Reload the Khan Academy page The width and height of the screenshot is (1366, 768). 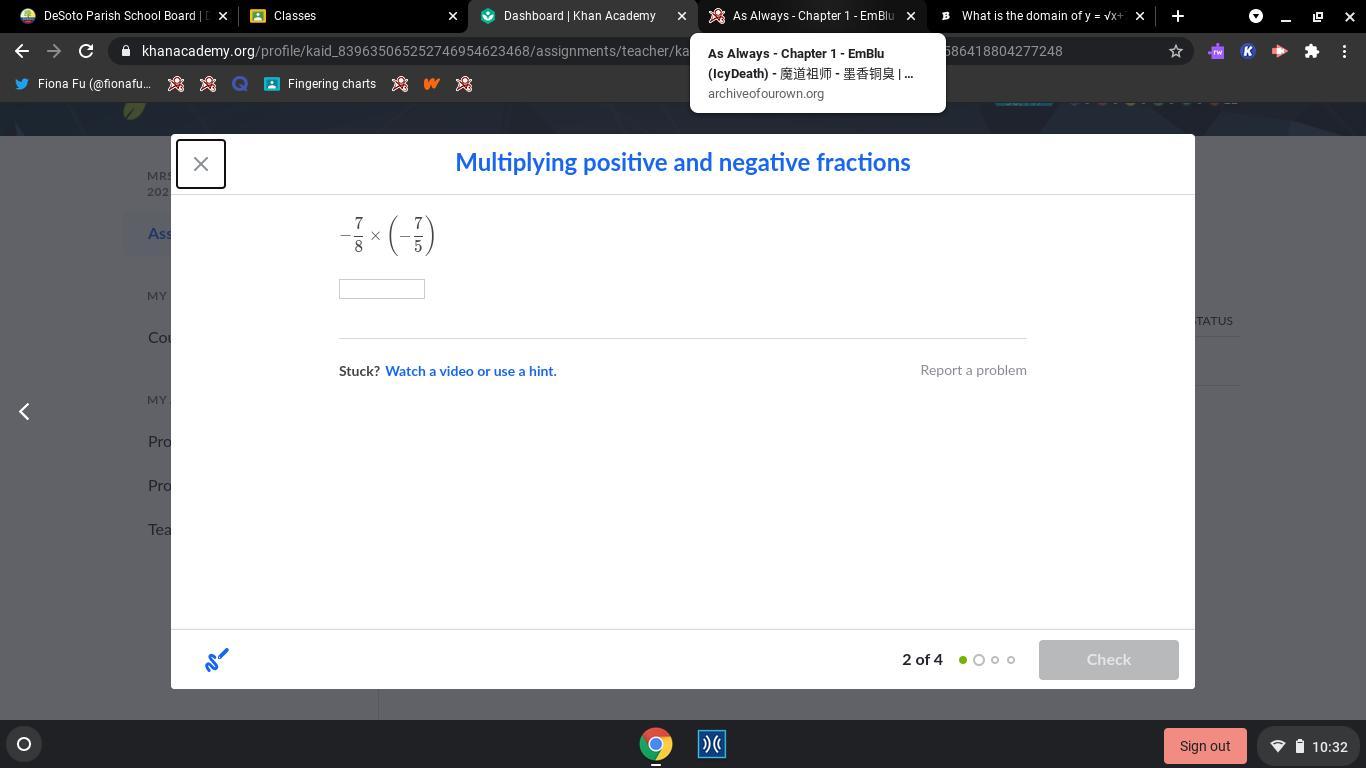click(x=86, y=51)
